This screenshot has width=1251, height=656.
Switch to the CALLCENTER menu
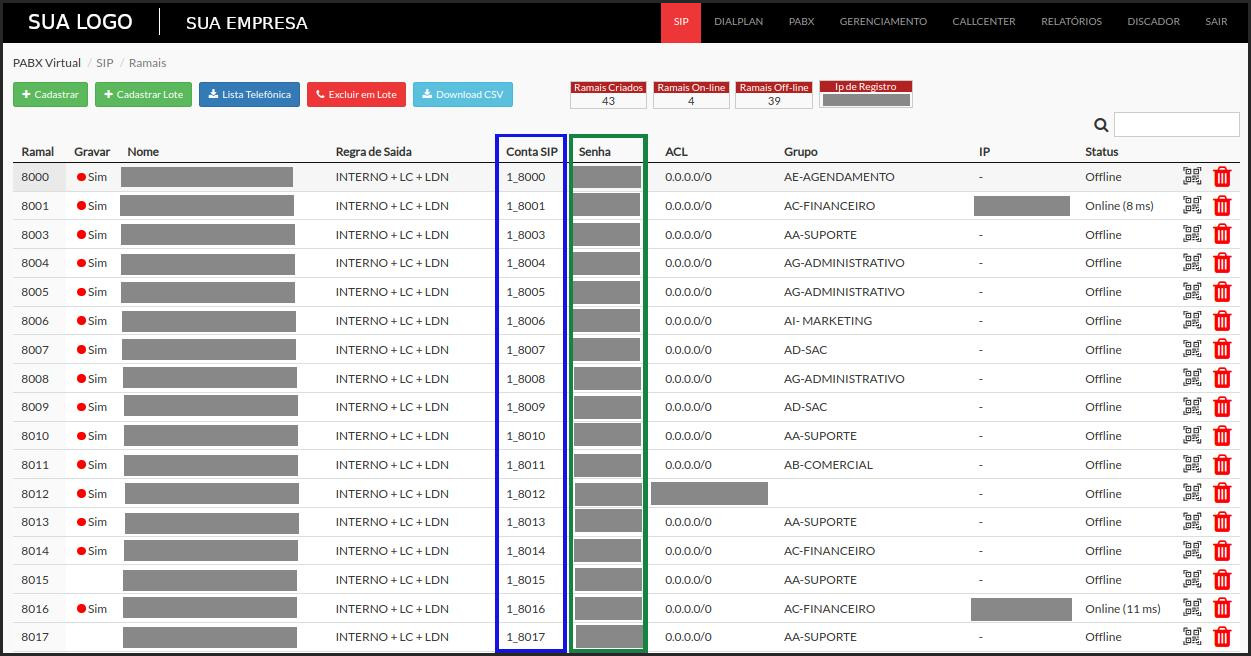(x=984, y=22)
